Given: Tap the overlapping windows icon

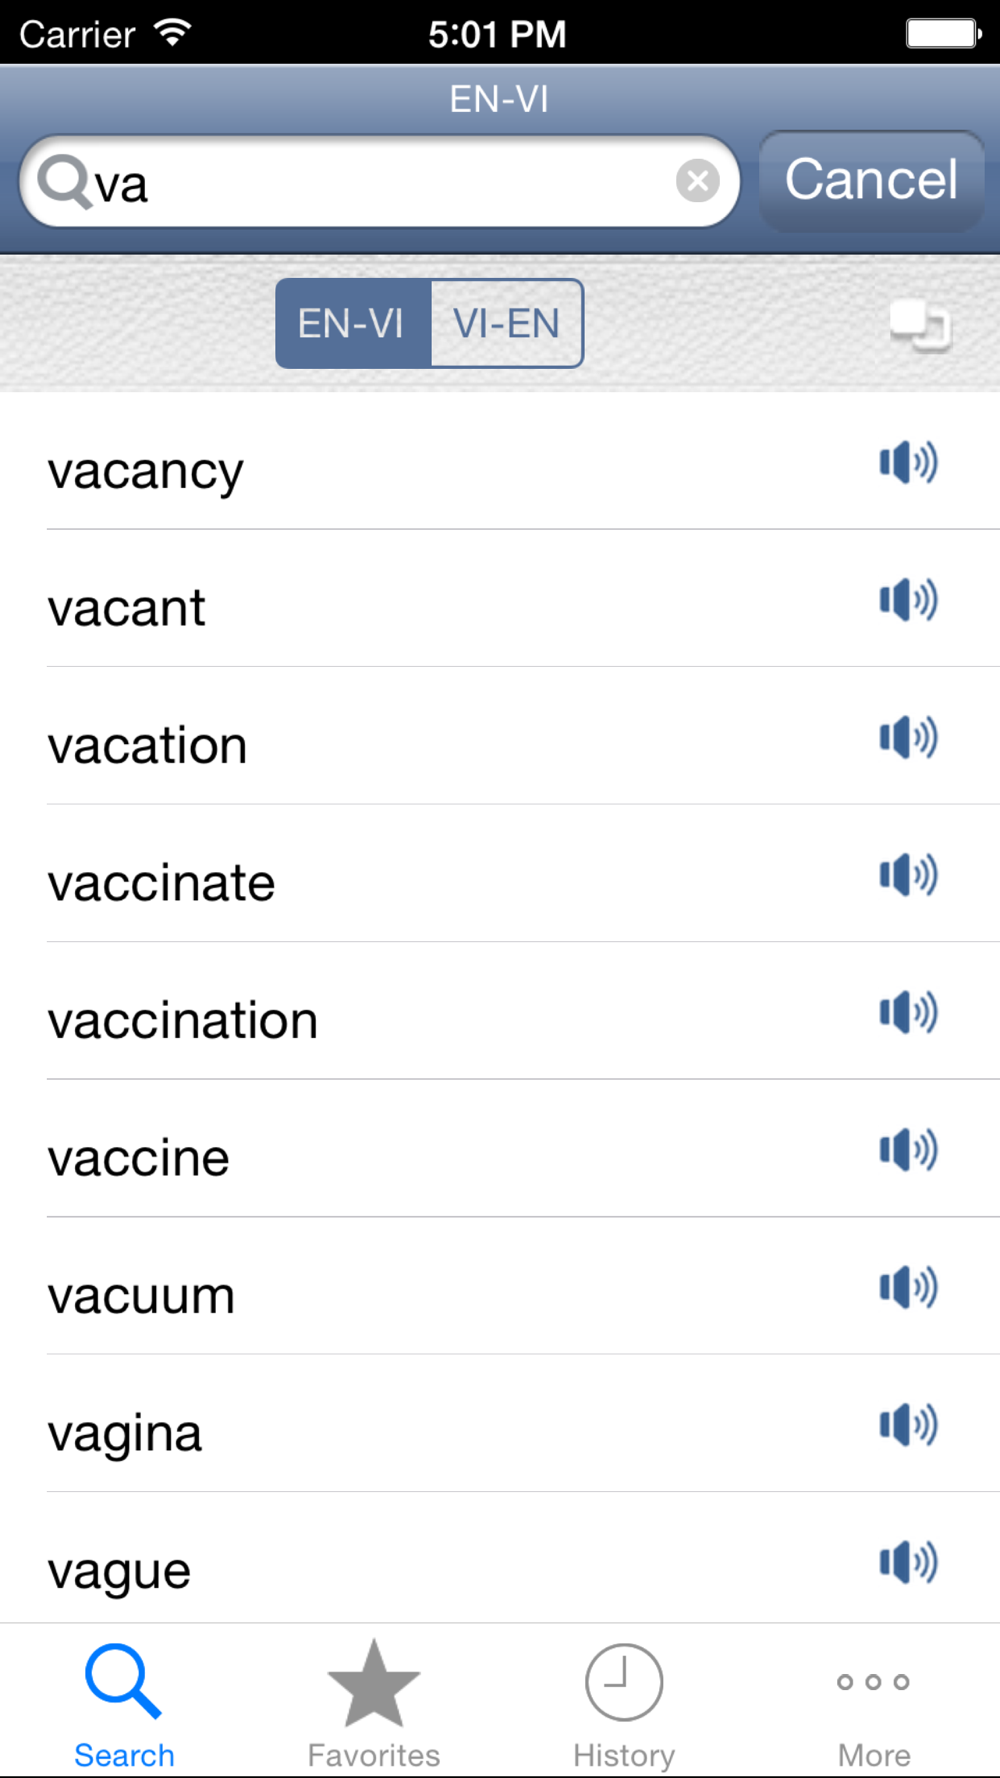Looking at the screenshot, I should [x=920, y=325].
